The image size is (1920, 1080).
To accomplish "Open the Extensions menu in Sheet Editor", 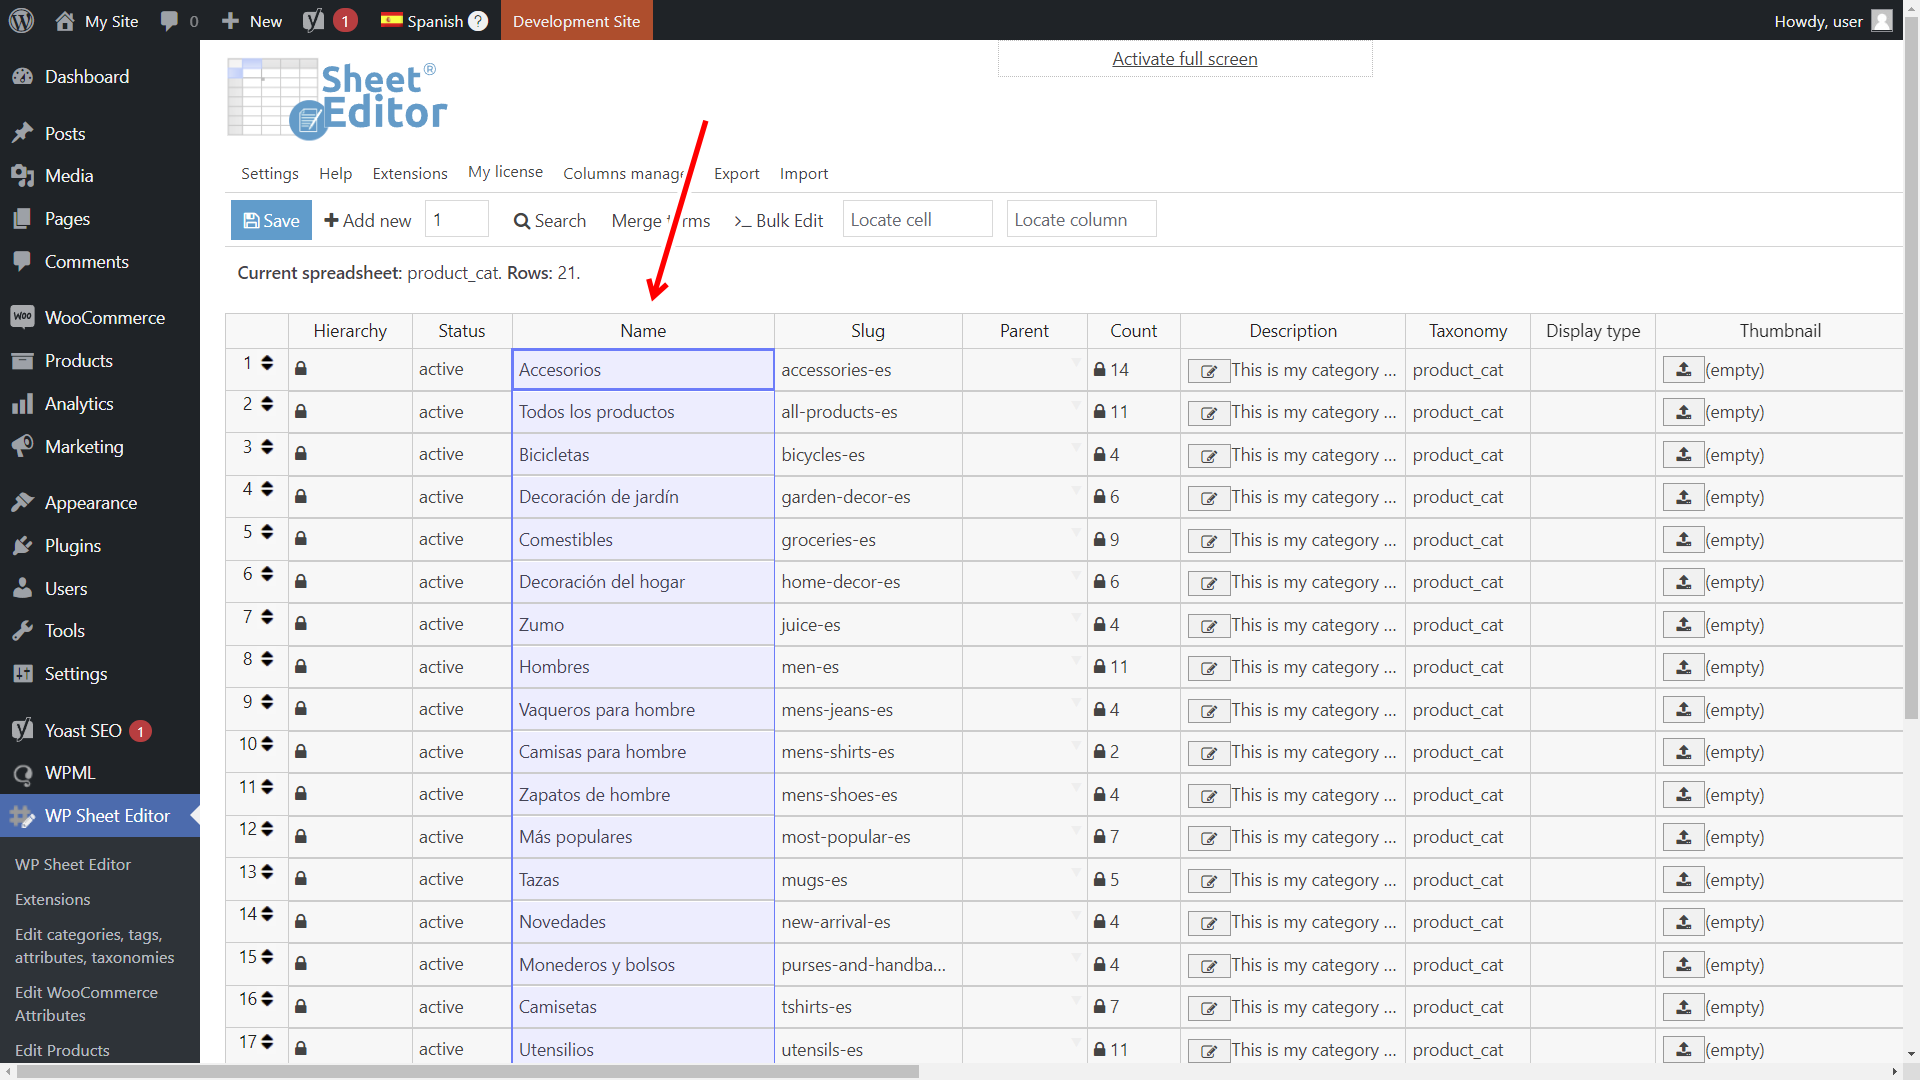I will pyautogui.click(x=409, y=174).
